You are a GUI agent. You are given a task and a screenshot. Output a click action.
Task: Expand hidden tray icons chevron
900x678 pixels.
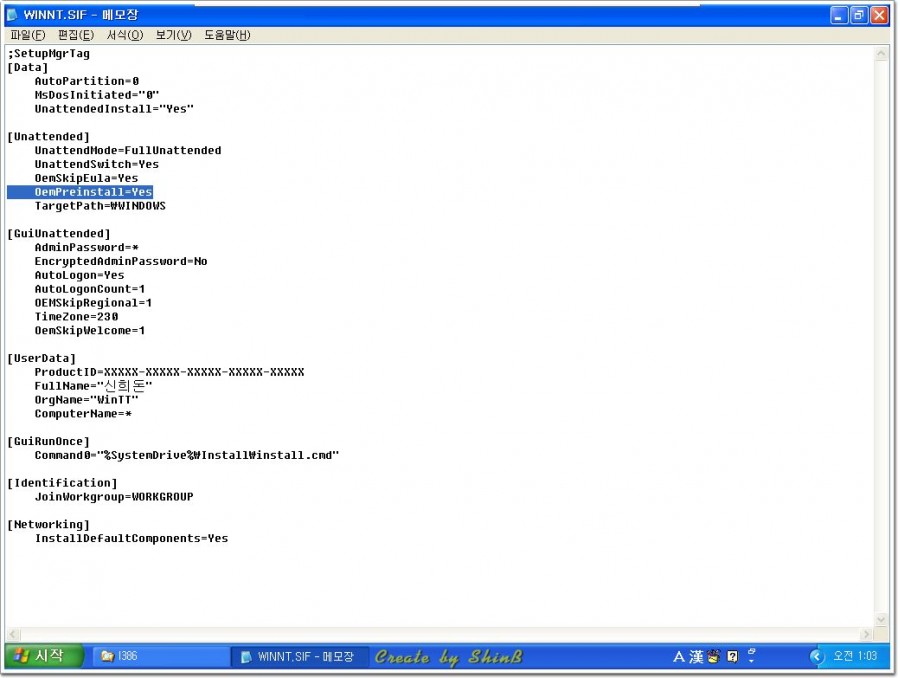pos(816,656)
